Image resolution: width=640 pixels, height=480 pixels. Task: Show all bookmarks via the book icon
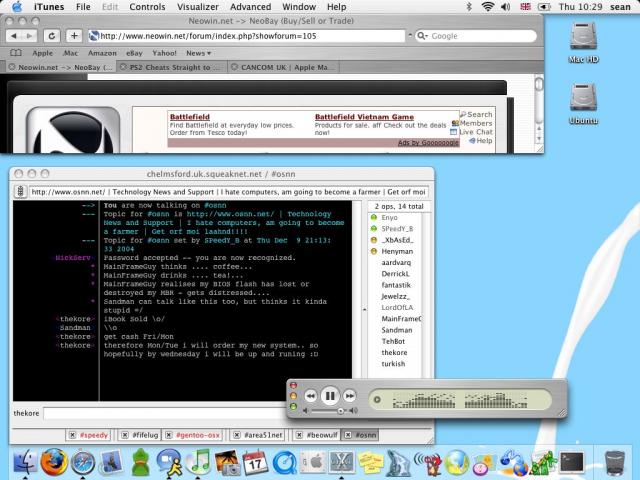(16, 53)
